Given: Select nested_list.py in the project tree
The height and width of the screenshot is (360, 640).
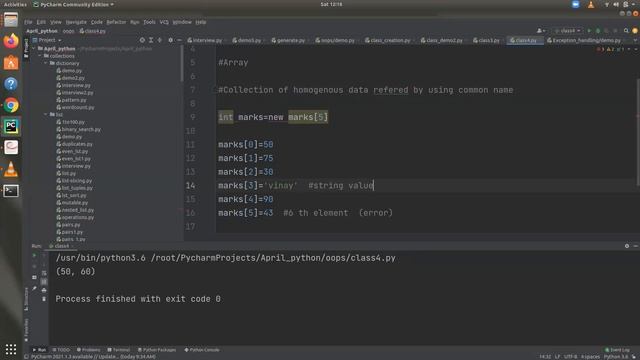Looking at the screenshot, I should point(78,210).
